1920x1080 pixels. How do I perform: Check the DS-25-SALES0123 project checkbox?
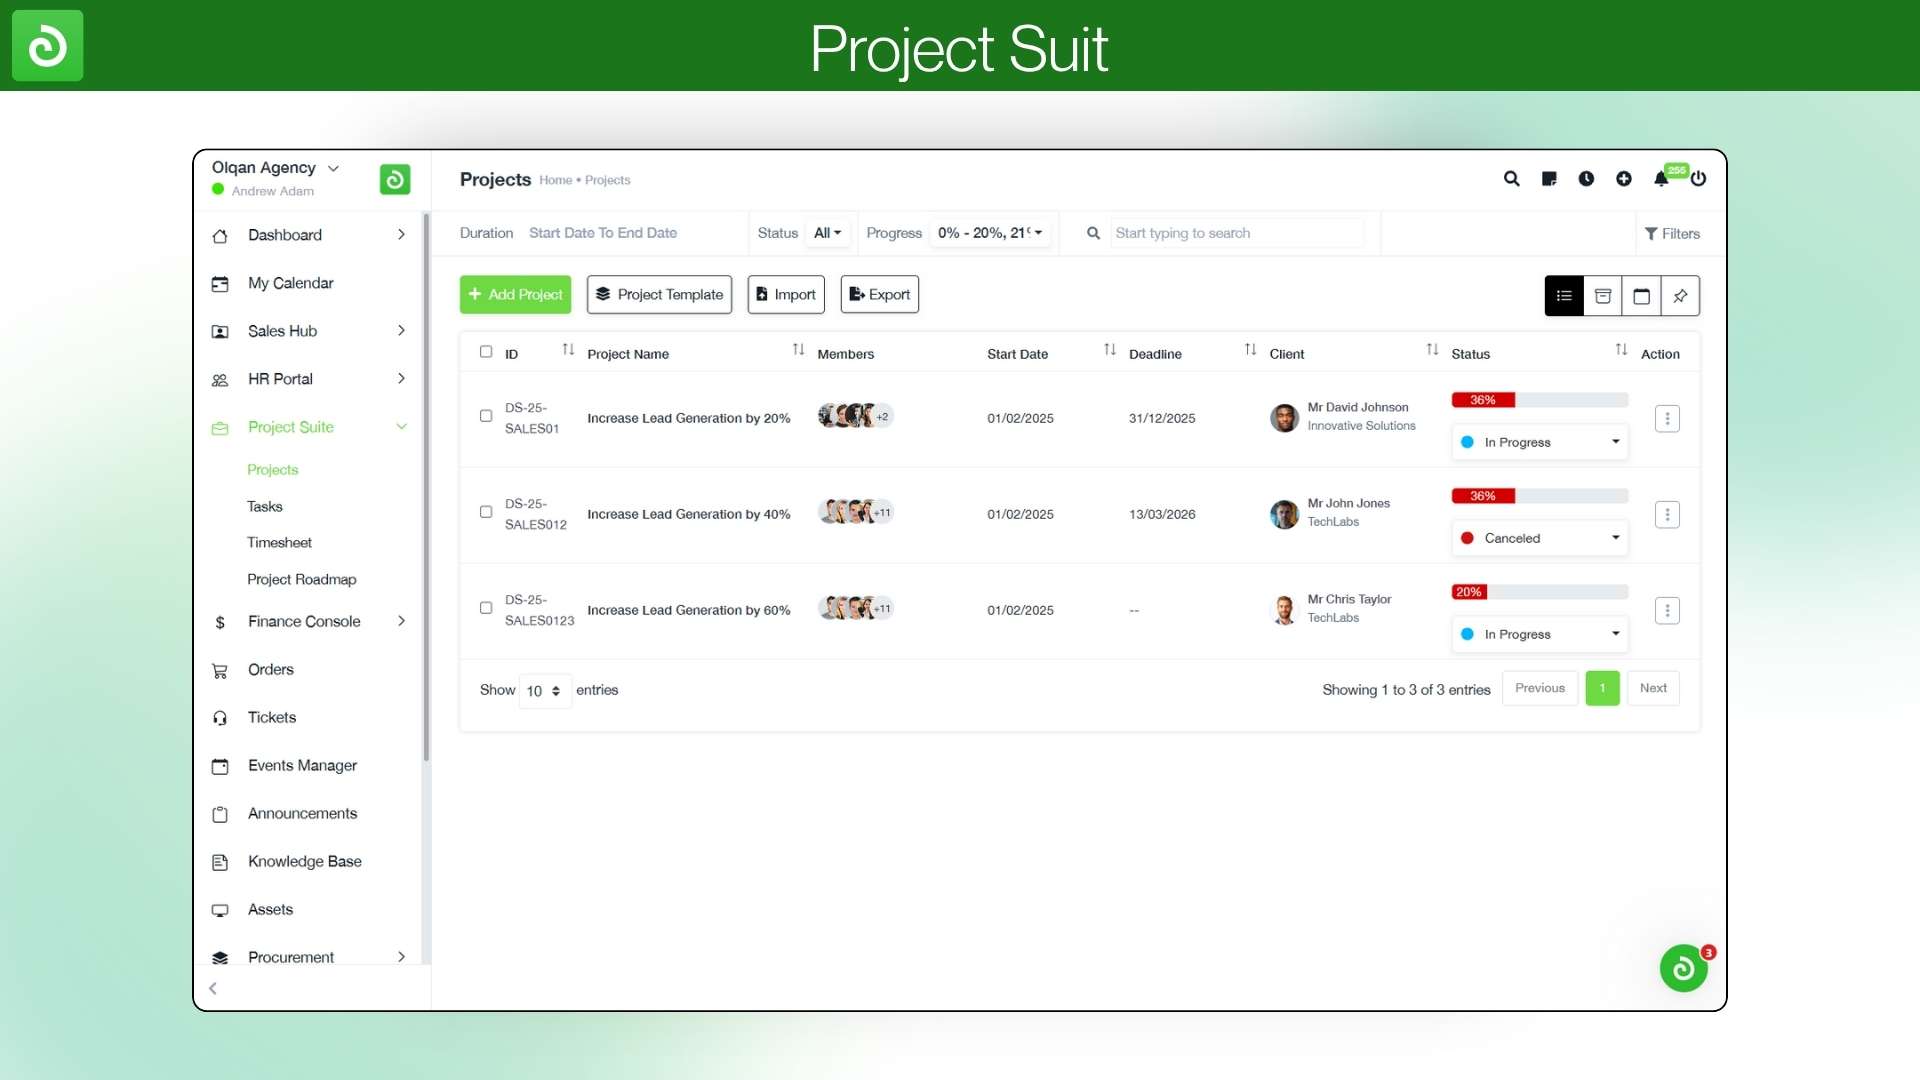click(x=486, y=607)
